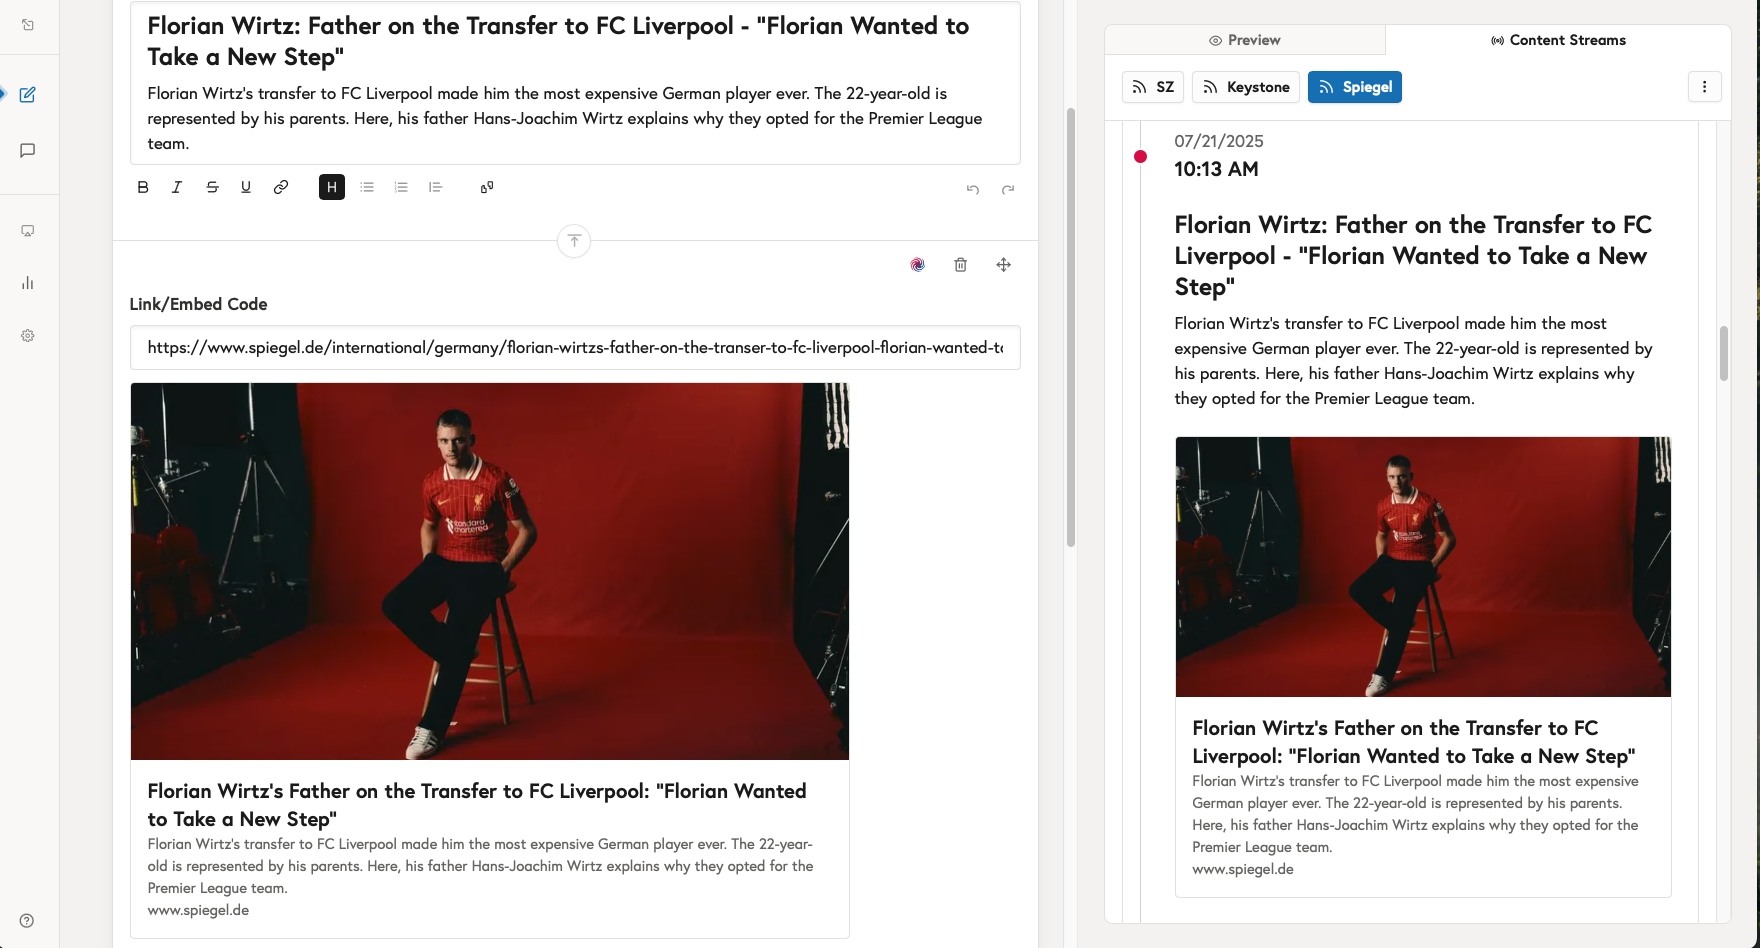Open the settings gear in sidebar
The height and width of the screenshot is (948, 1760).
click(x=28, y=336)
